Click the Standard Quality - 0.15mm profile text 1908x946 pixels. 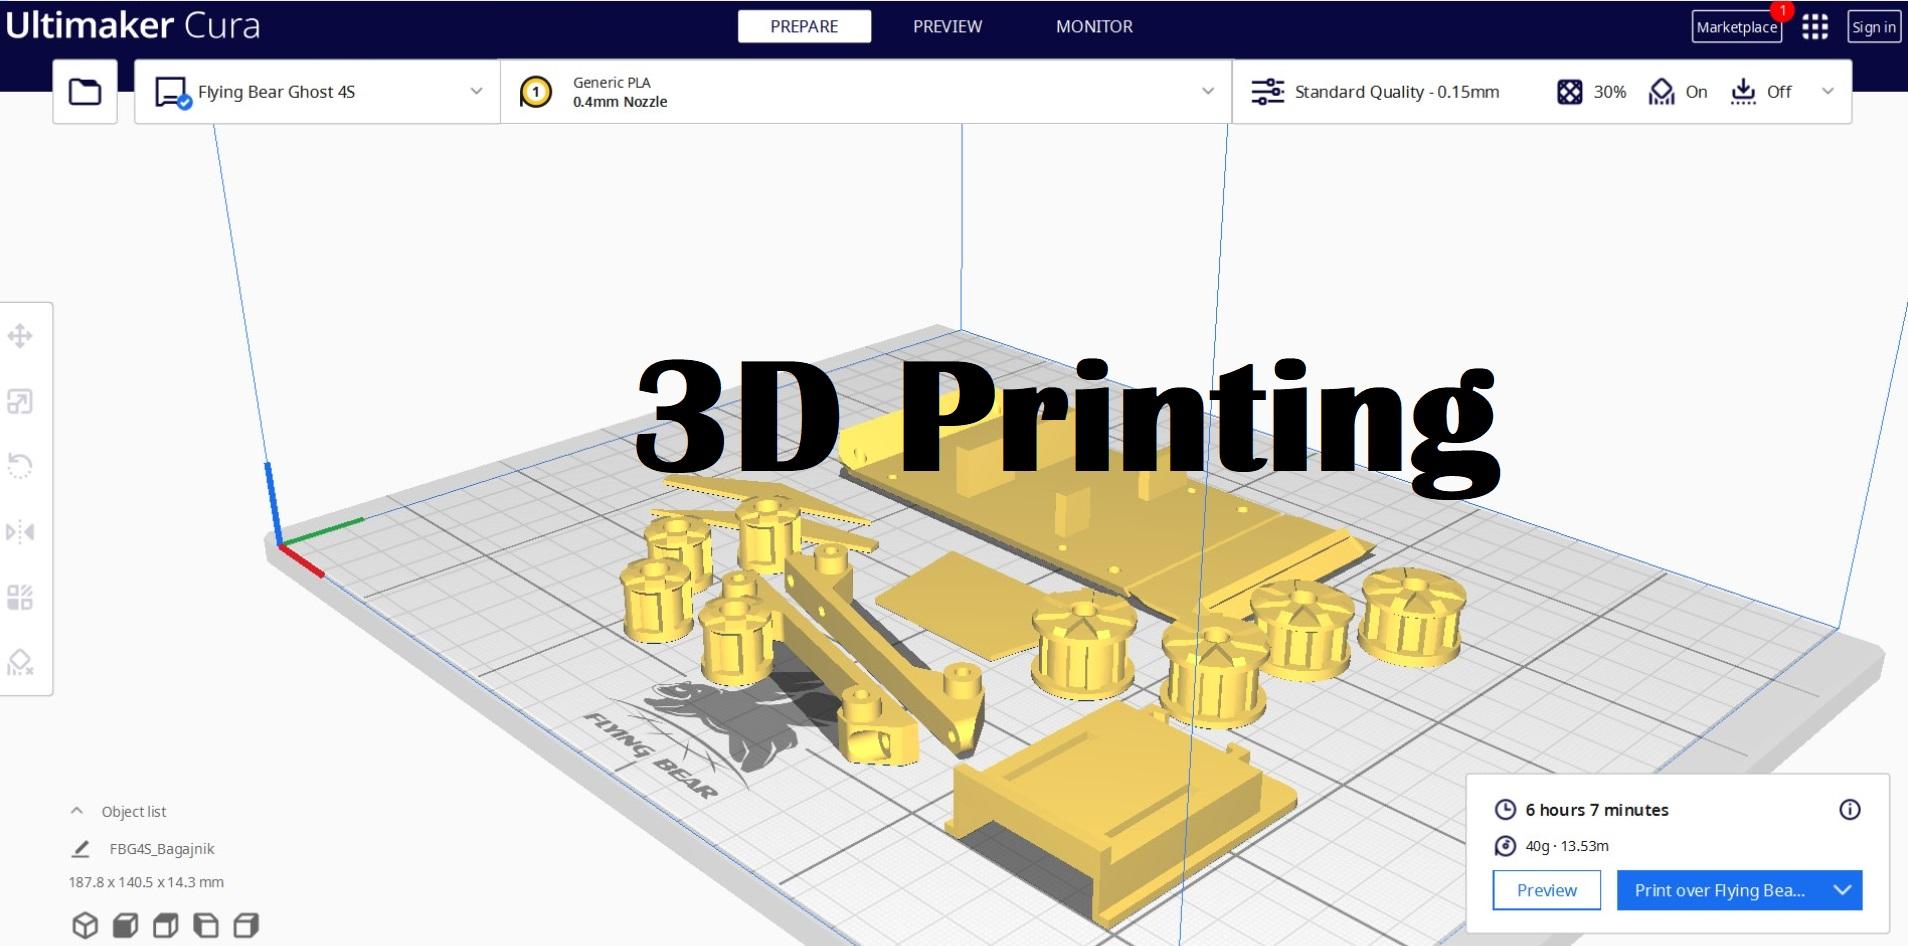click(x=1397, y=92)
